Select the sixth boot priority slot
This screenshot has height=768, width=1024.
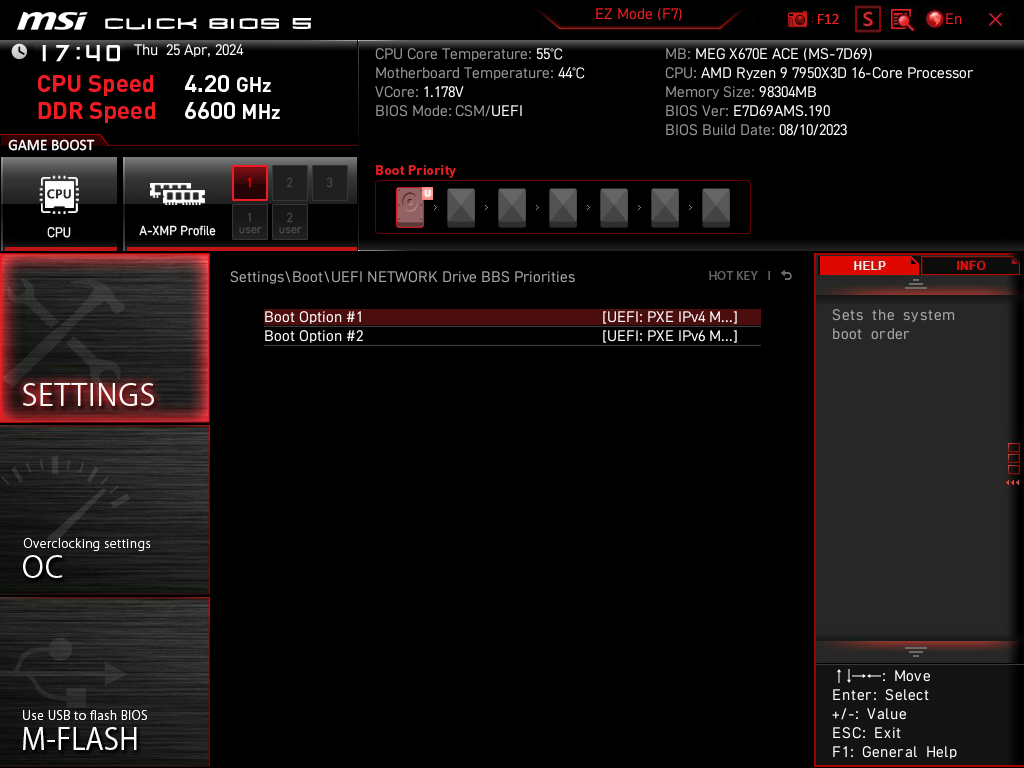pos(665,208)
